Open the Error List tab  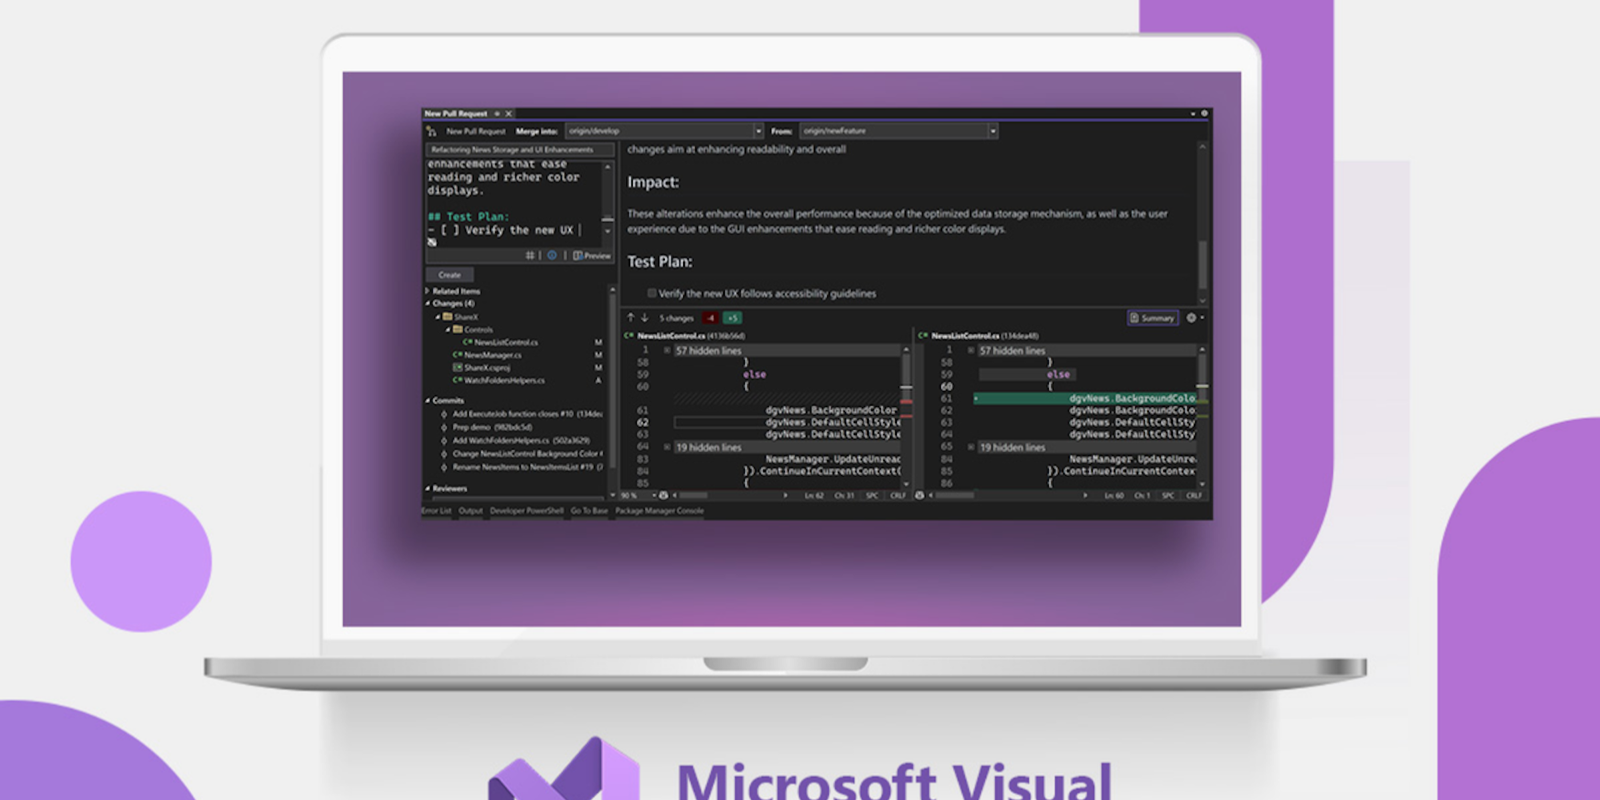click(x=436, y=511)
